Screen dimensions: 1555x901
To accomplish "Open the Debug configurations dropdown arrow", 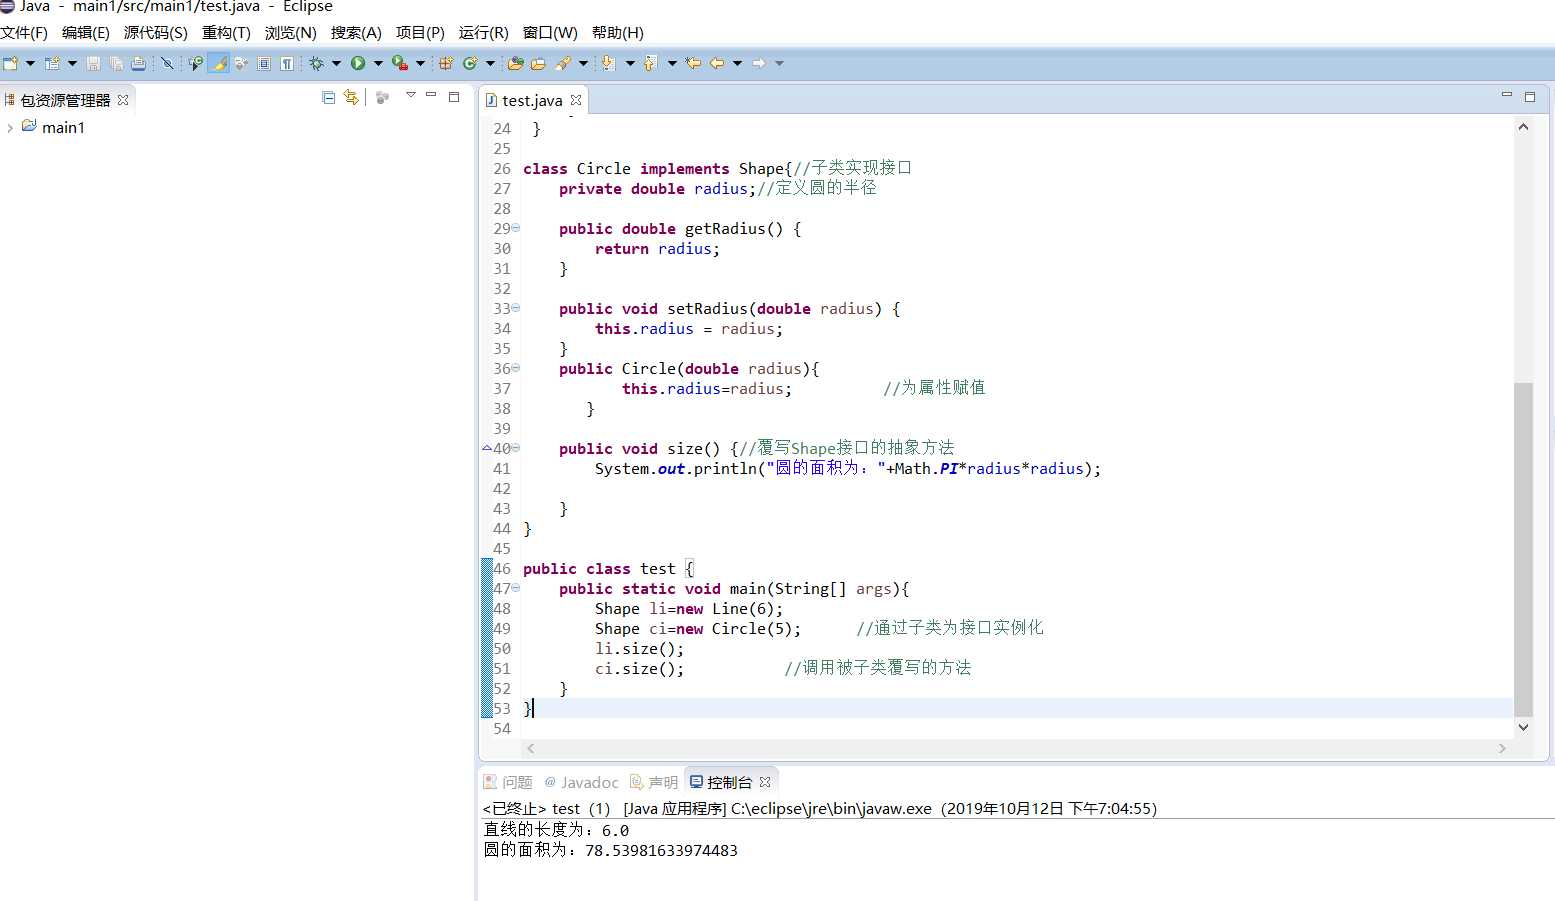I will coord(336,63).
